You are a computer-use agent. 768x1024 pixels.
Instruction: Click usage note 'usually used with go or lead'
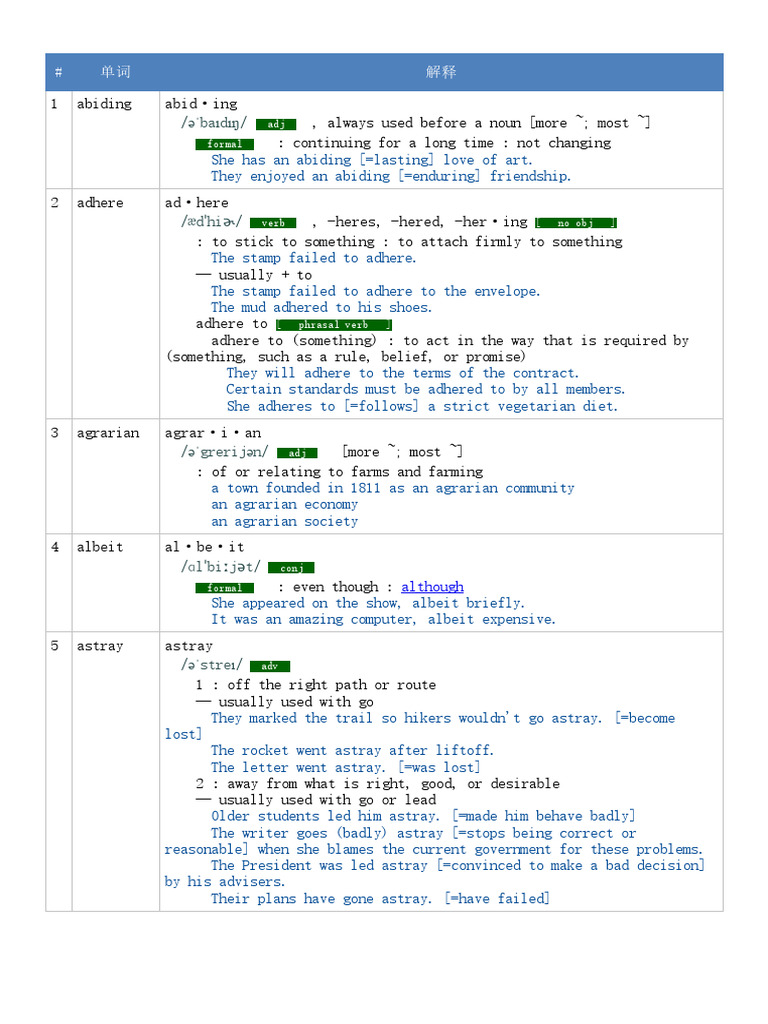327,800
